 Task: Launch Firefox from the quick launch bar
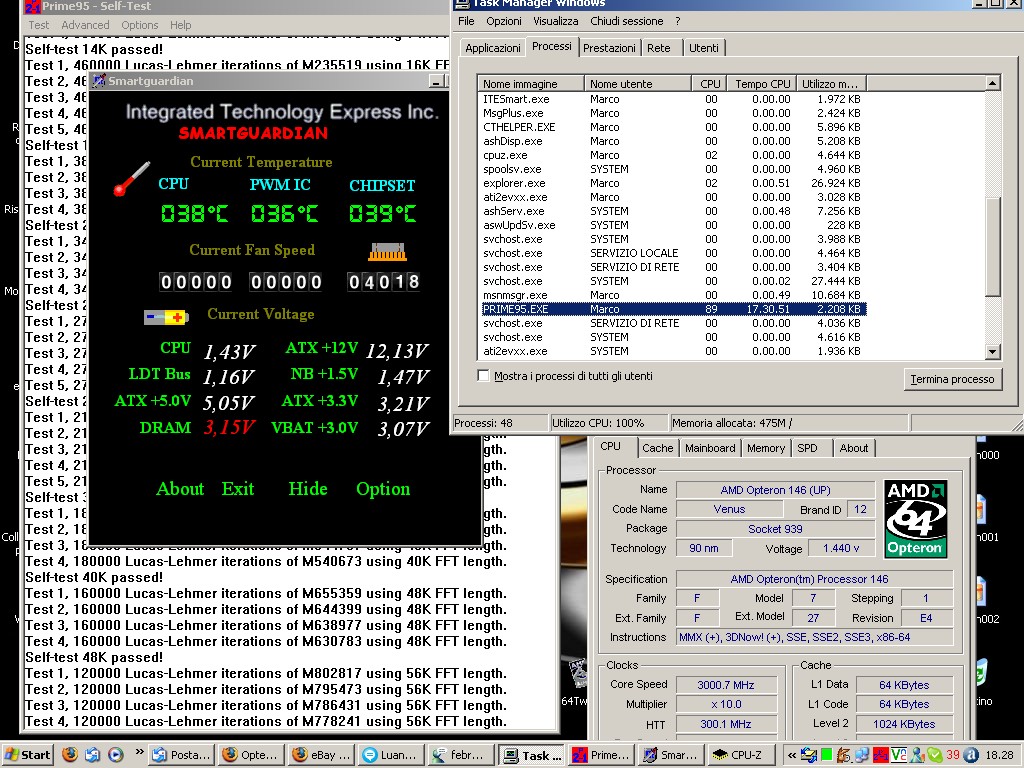pyautogui.click(x=70, y=754)
